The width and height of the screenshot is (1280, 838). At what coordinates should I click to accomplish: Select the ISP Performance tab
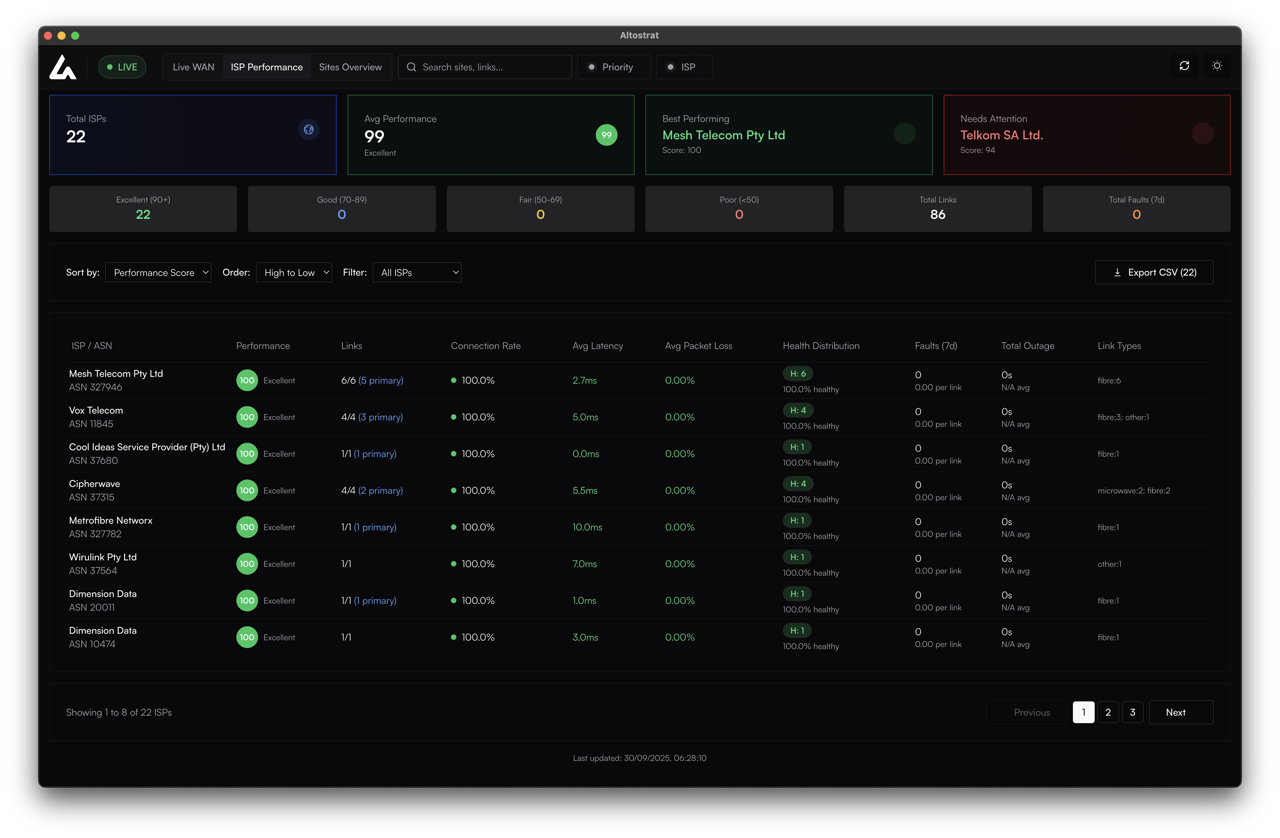(x=267, y=67)
